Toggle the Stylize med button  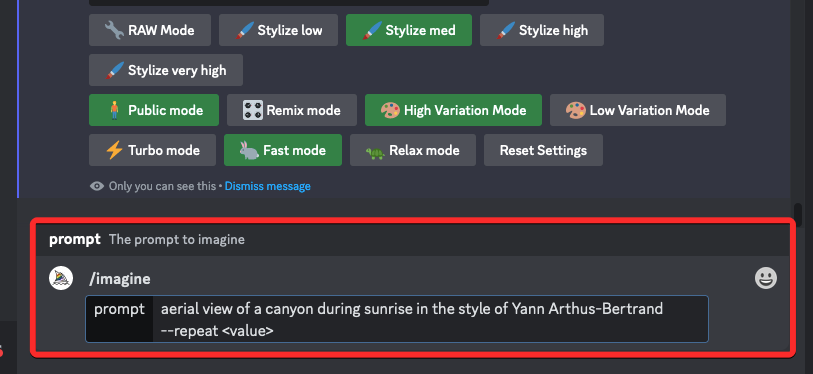pos(409,30)
